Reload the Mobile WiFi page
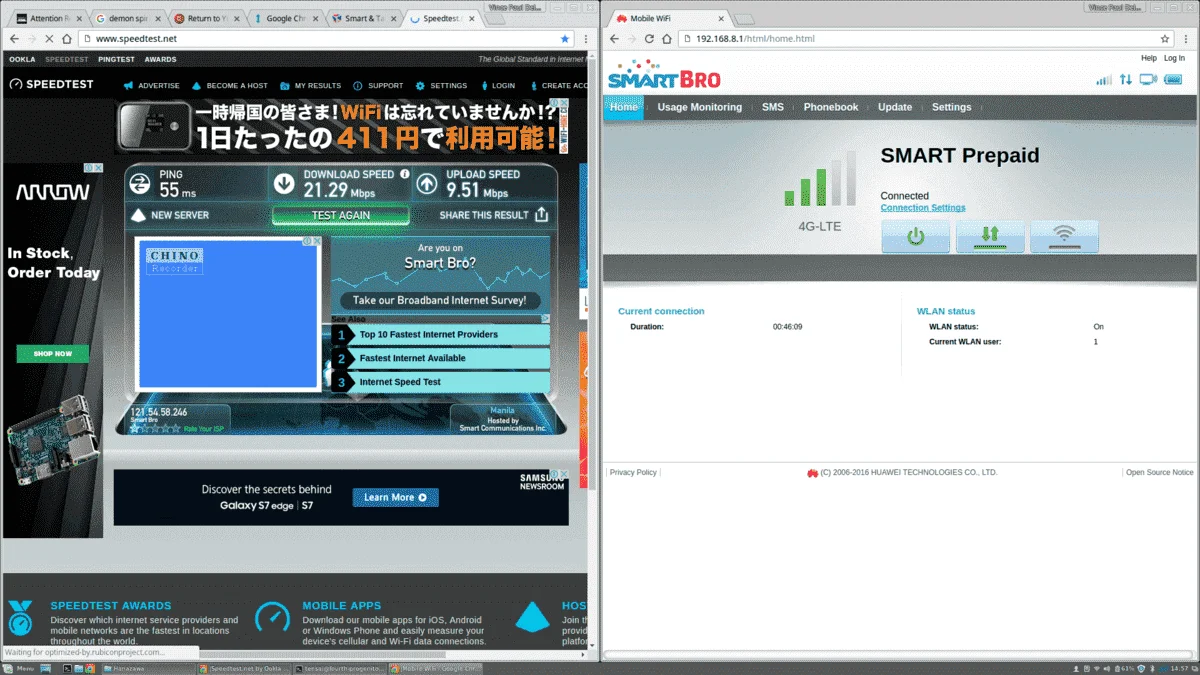The image size is (1200, 675). [x=649, y=38]
